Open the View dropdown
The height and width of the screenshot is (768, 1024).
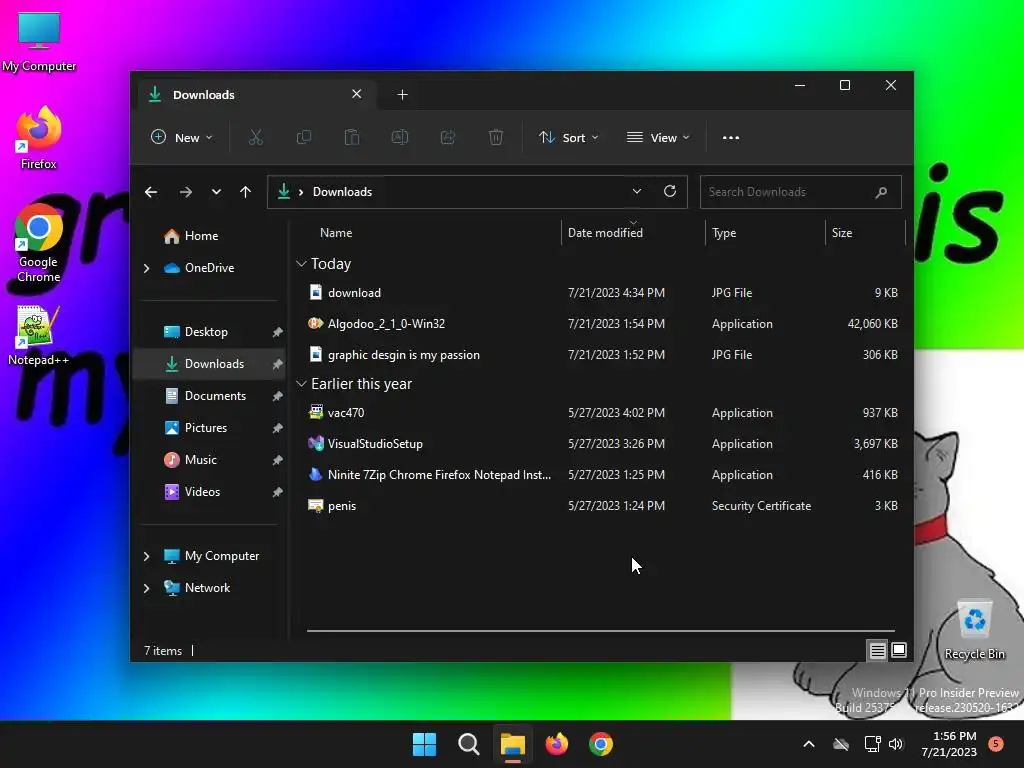click(x=658, y=138)
